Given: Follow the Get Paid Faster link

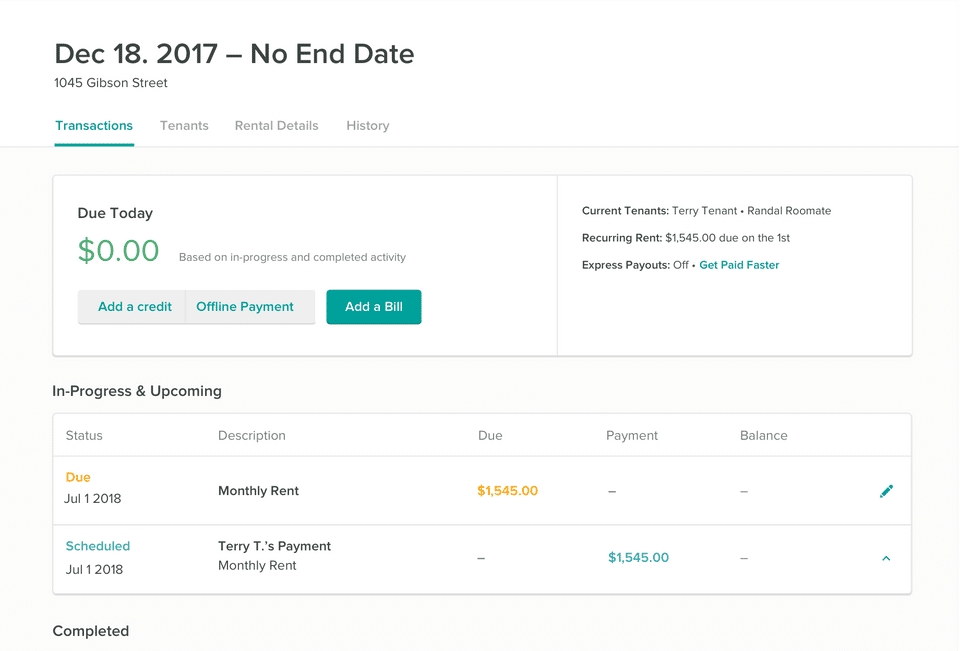Looking at the screenshot, I should pos(739,265).
